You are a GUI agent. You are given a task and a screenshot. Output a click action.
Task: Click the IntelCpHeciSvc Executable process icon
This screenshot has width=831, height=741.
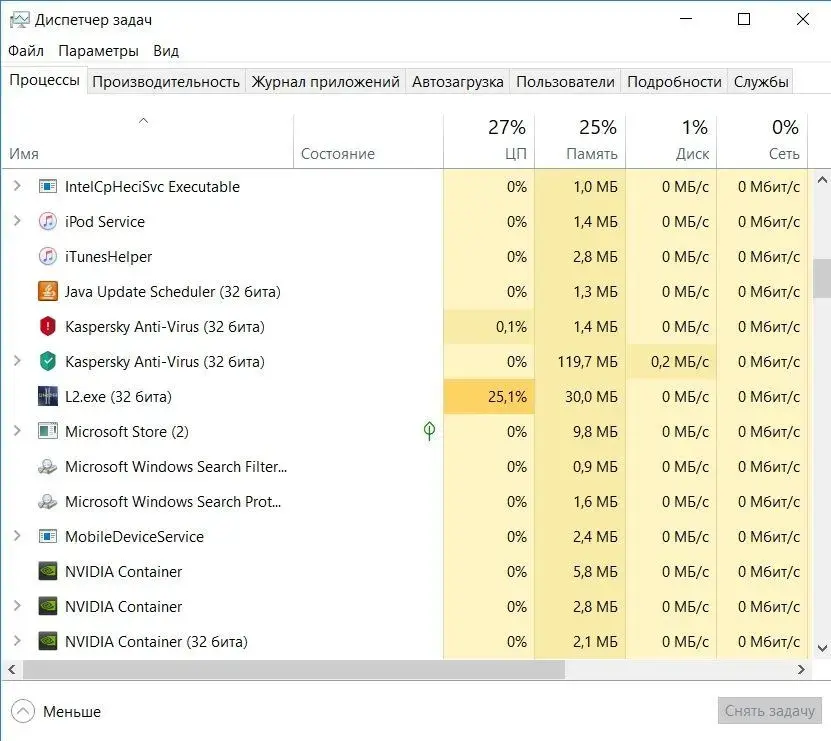[x=48, y=187]
